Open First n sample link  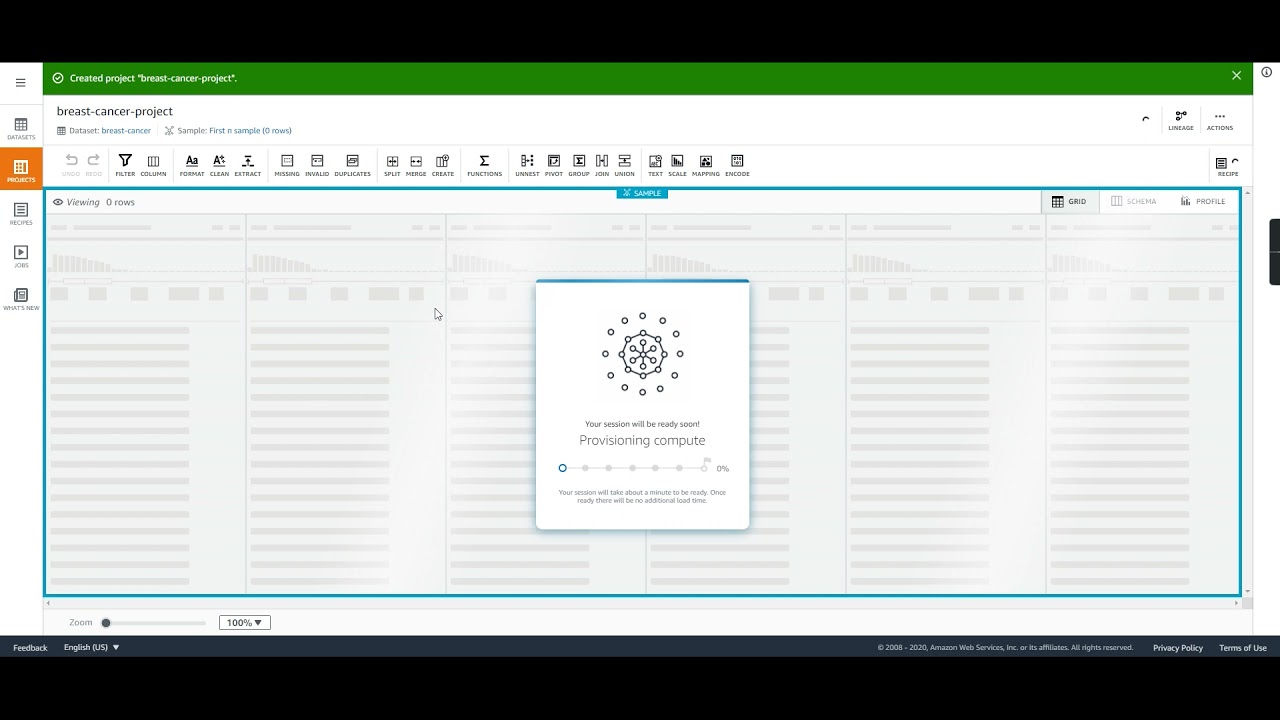click(250, 131)
